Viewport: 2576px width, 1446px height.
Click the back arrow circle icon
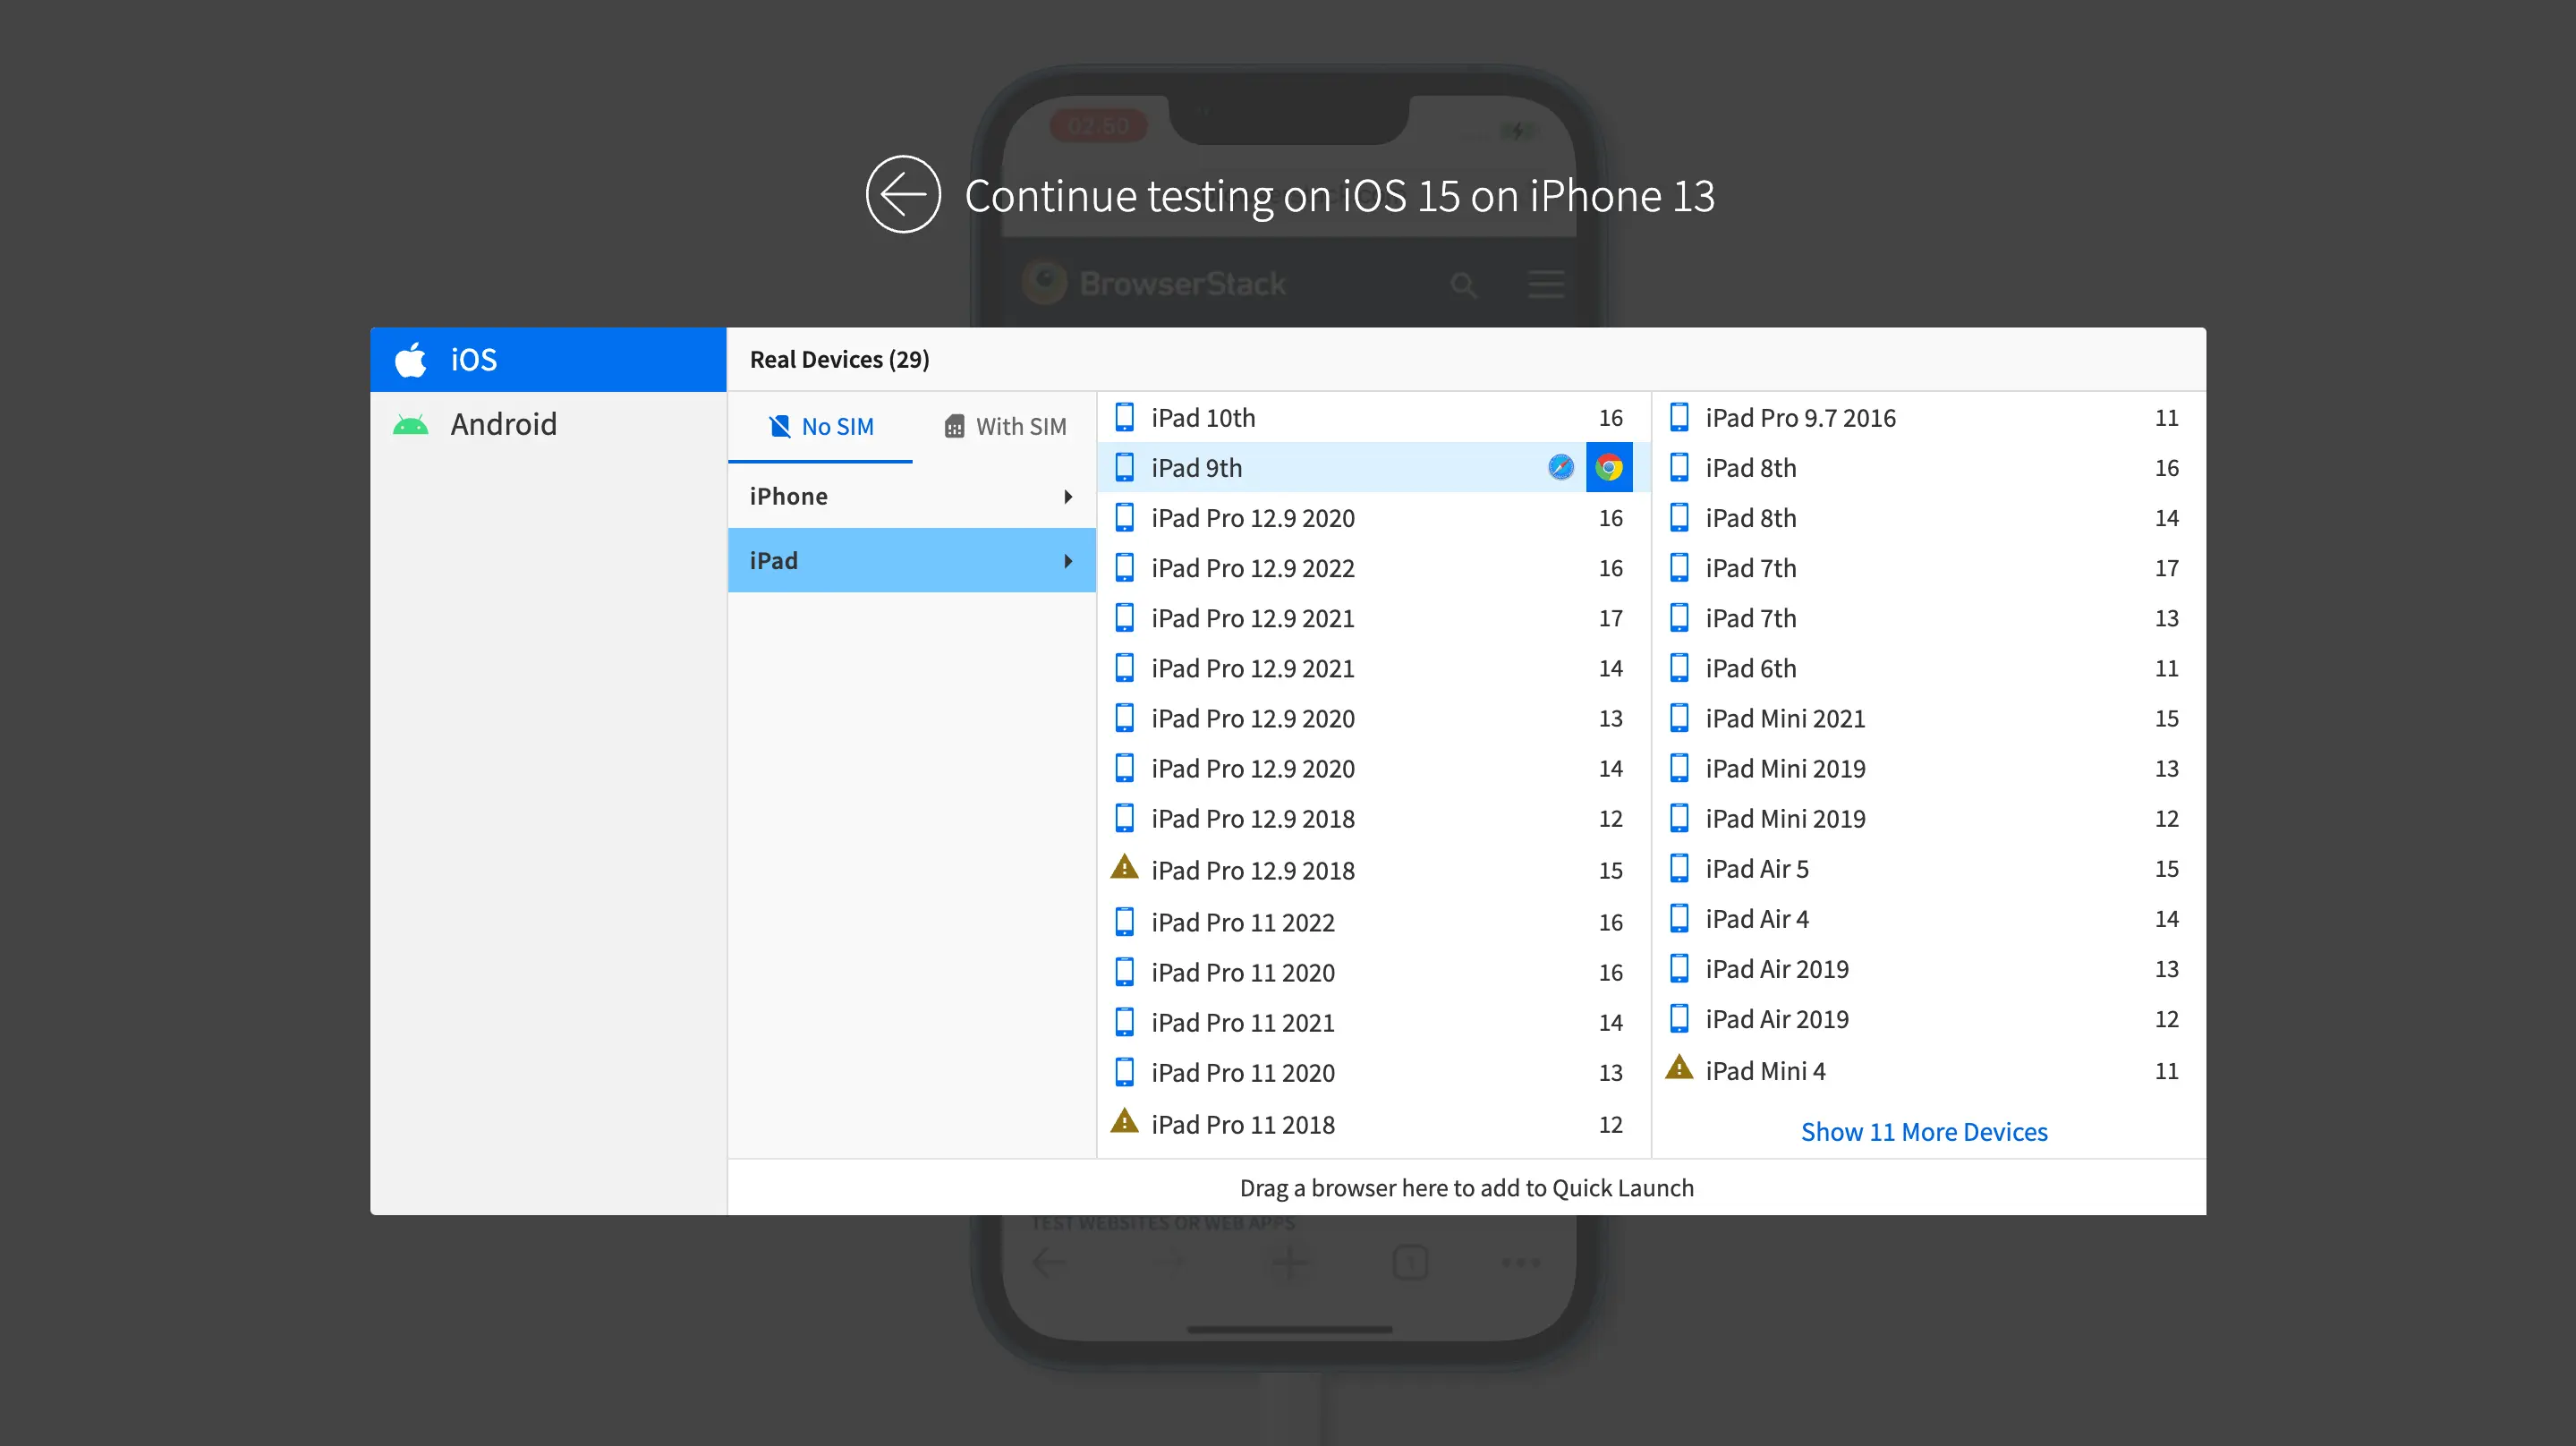[902, 194]
